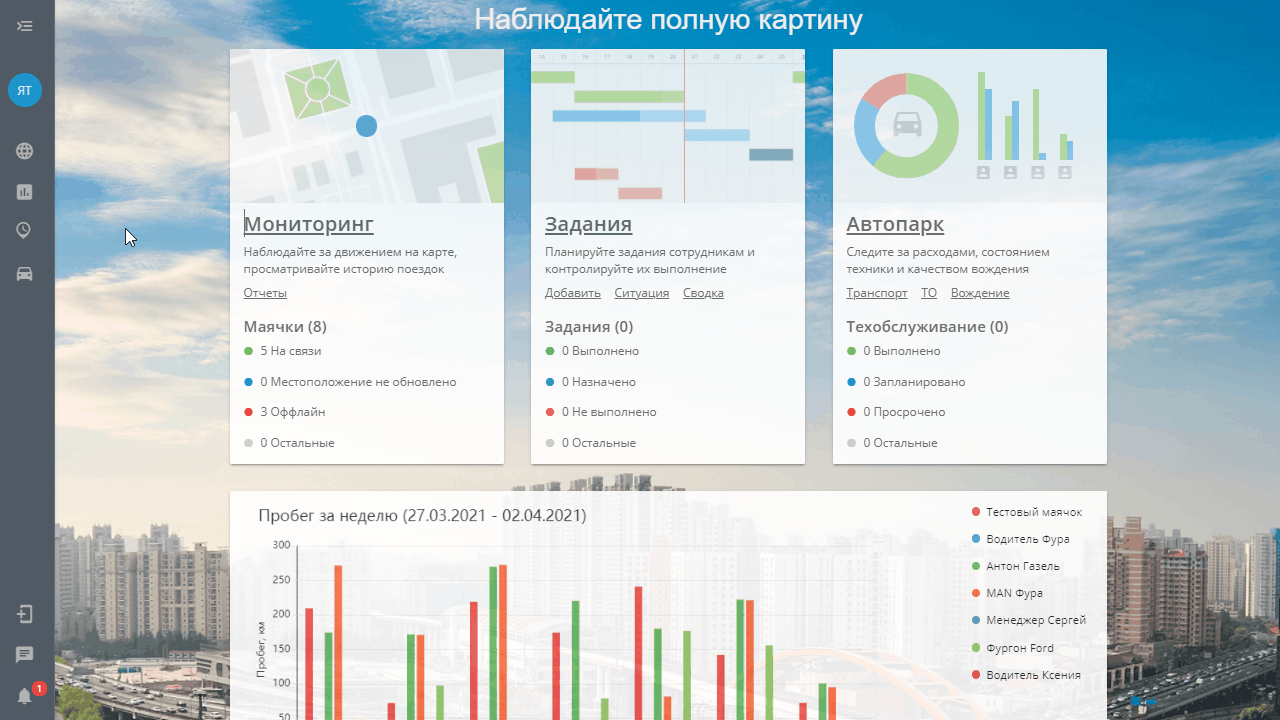Open the notifications bell icon
This screenshot has width=1280, height=720.
click(x=25, y=696)
